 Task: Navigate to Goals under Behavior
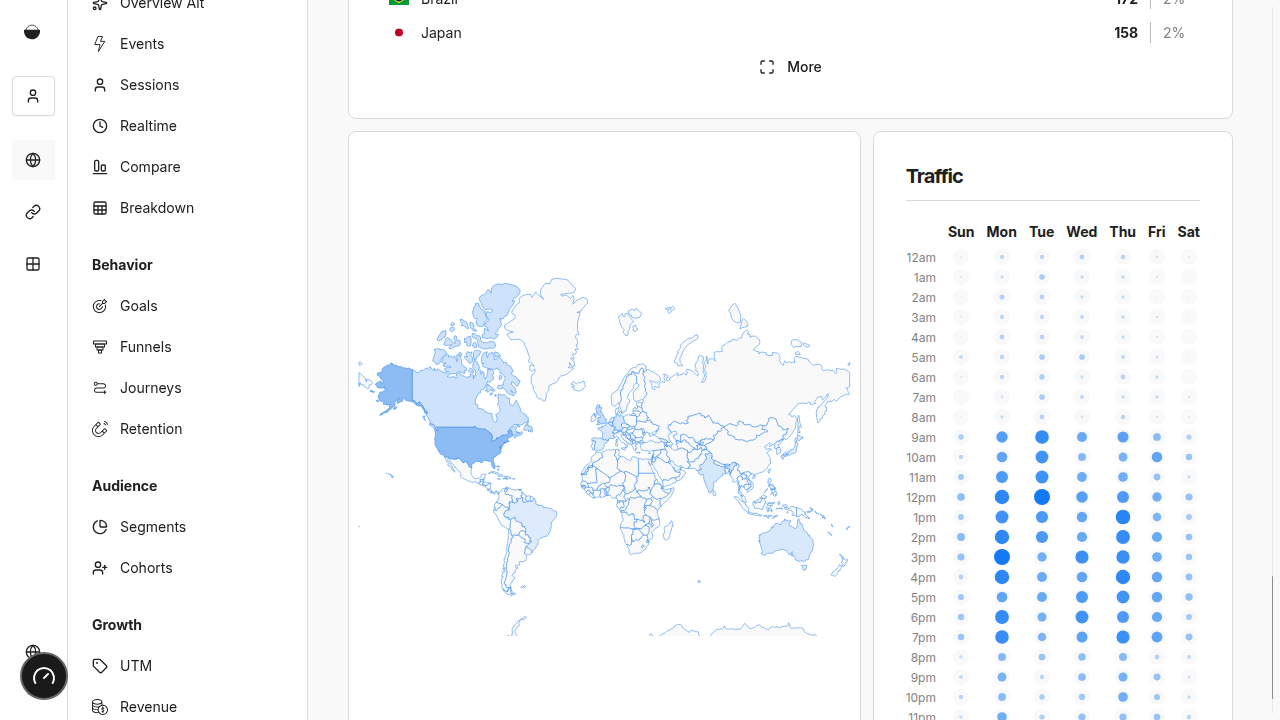(138, 306)
